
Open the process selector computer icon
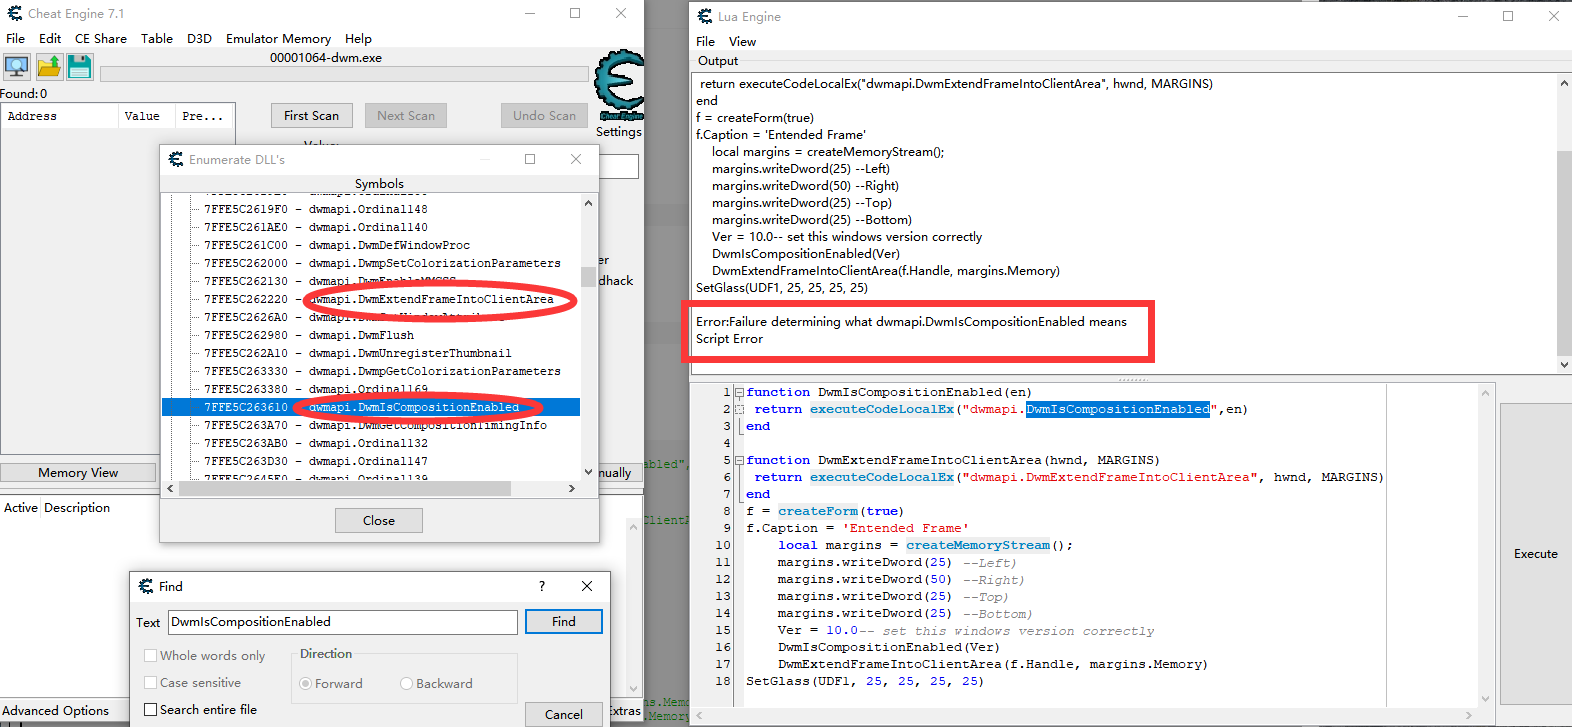pyautogui.click(x=17, y=67)
